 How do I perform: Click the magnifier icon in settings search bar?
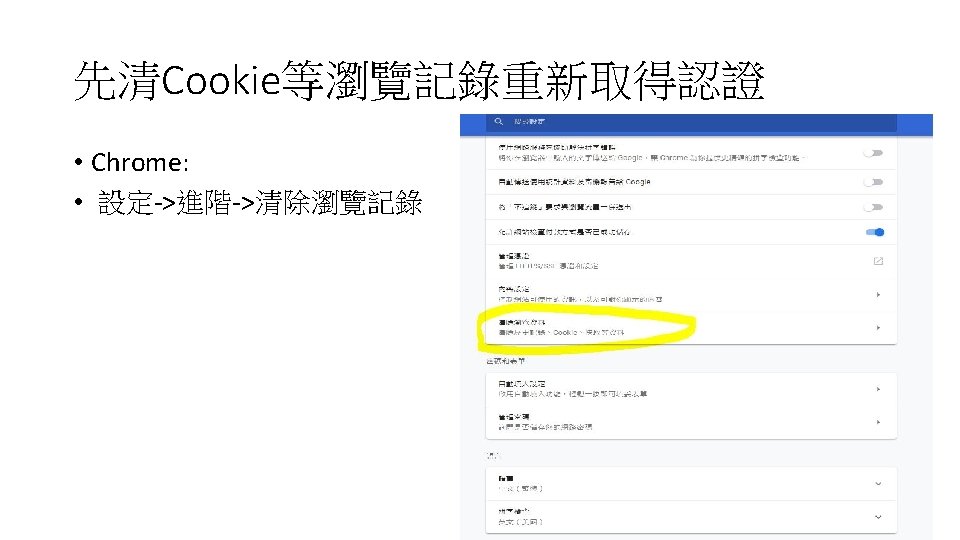point(498,122)
